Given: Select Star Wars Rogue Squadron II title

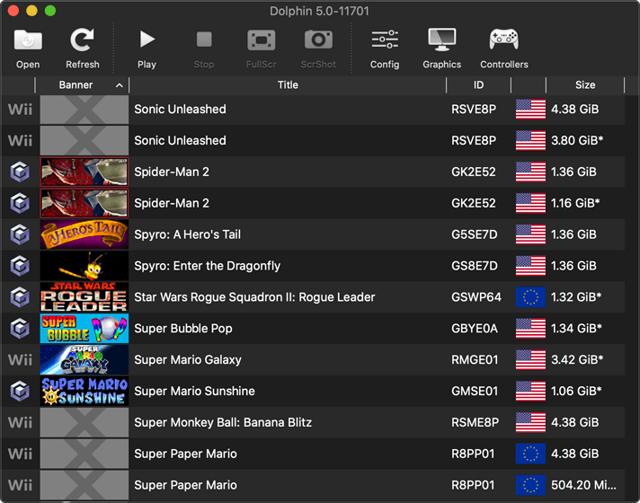Looking at the screenshot, I should 255,297.
